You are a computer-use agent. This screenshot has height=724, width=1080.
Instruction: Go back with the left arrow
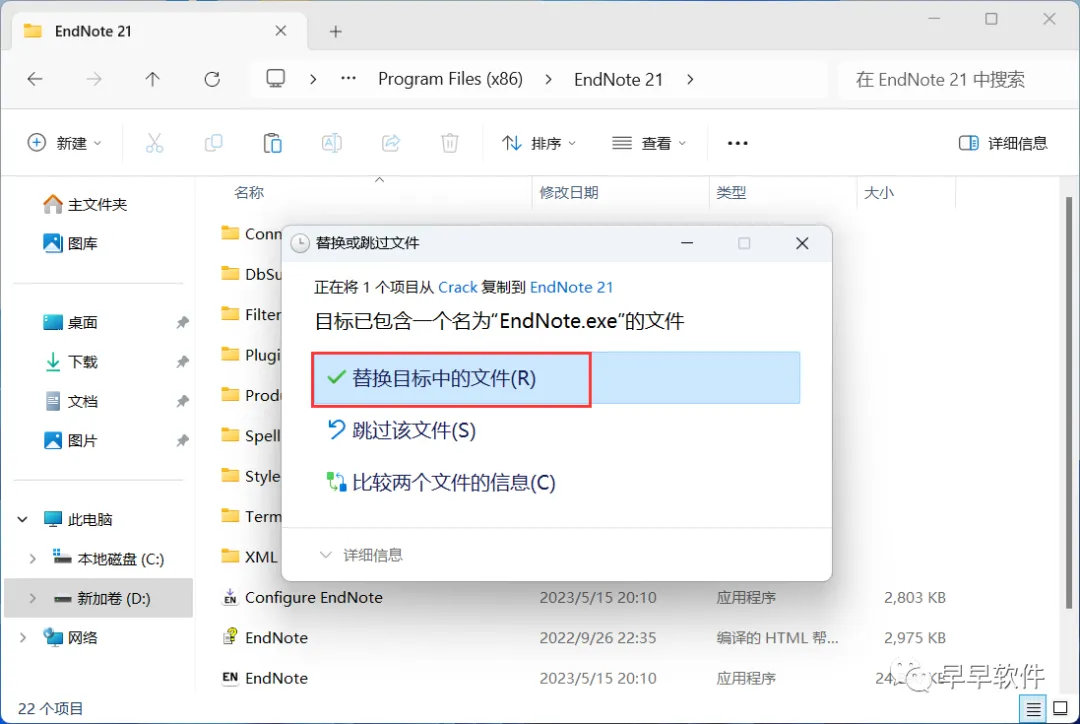coord(35,79)
